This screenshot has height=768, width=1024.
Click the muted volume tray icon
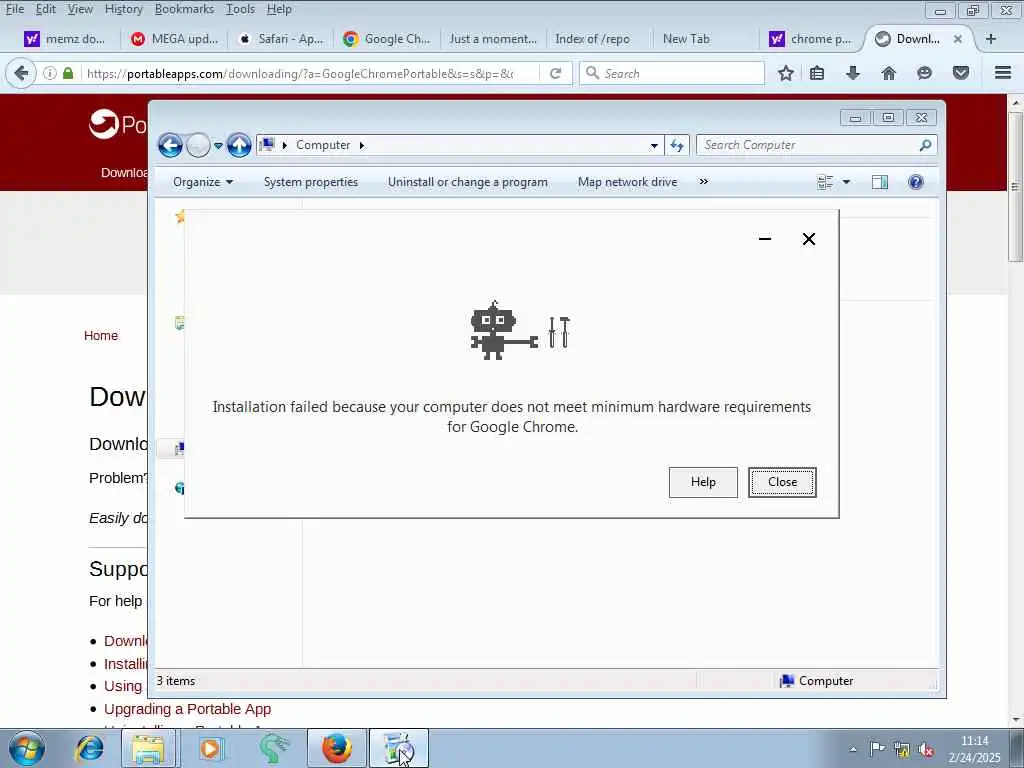(925, 748)
